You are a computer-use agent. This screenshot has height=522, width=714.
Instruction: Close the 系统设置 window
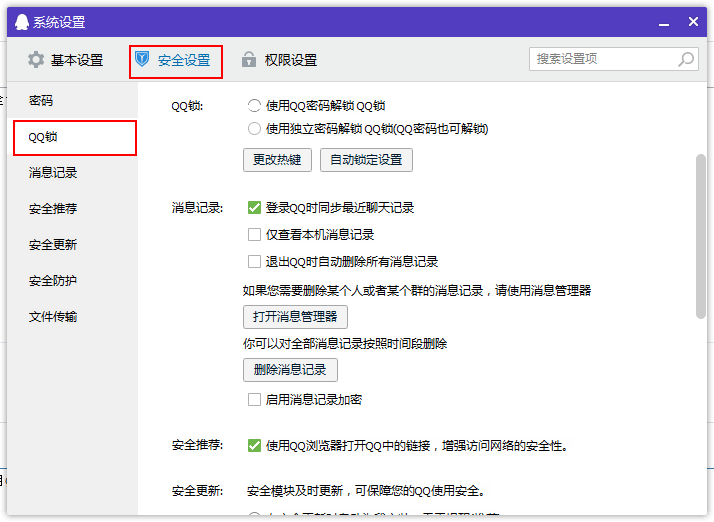coord(693,21)
